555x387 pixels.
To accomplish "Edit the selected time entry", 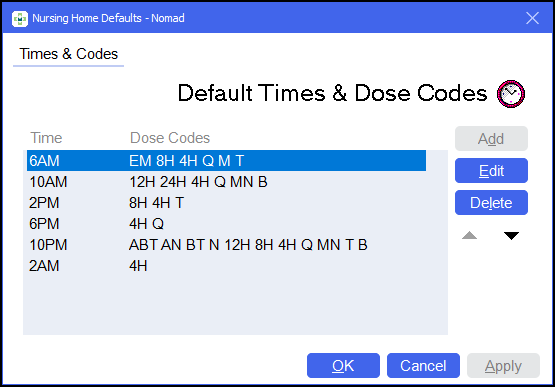I will [x=491, y=171].
